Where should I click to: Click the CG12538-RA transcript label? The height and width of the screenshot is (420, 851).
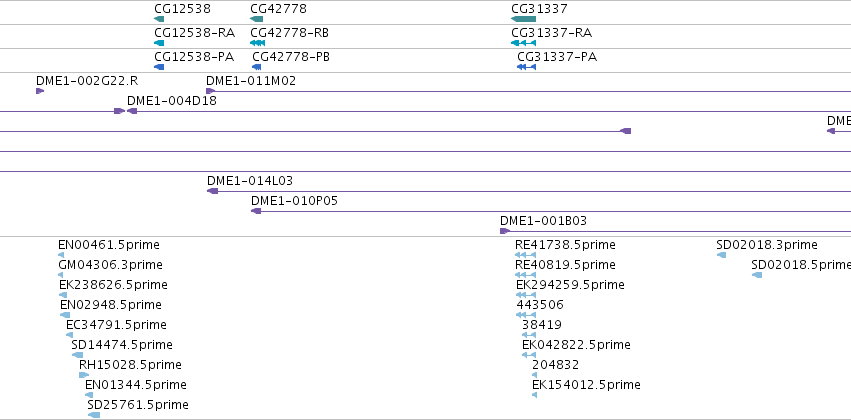pyautogui.click(x=194, y=33)
